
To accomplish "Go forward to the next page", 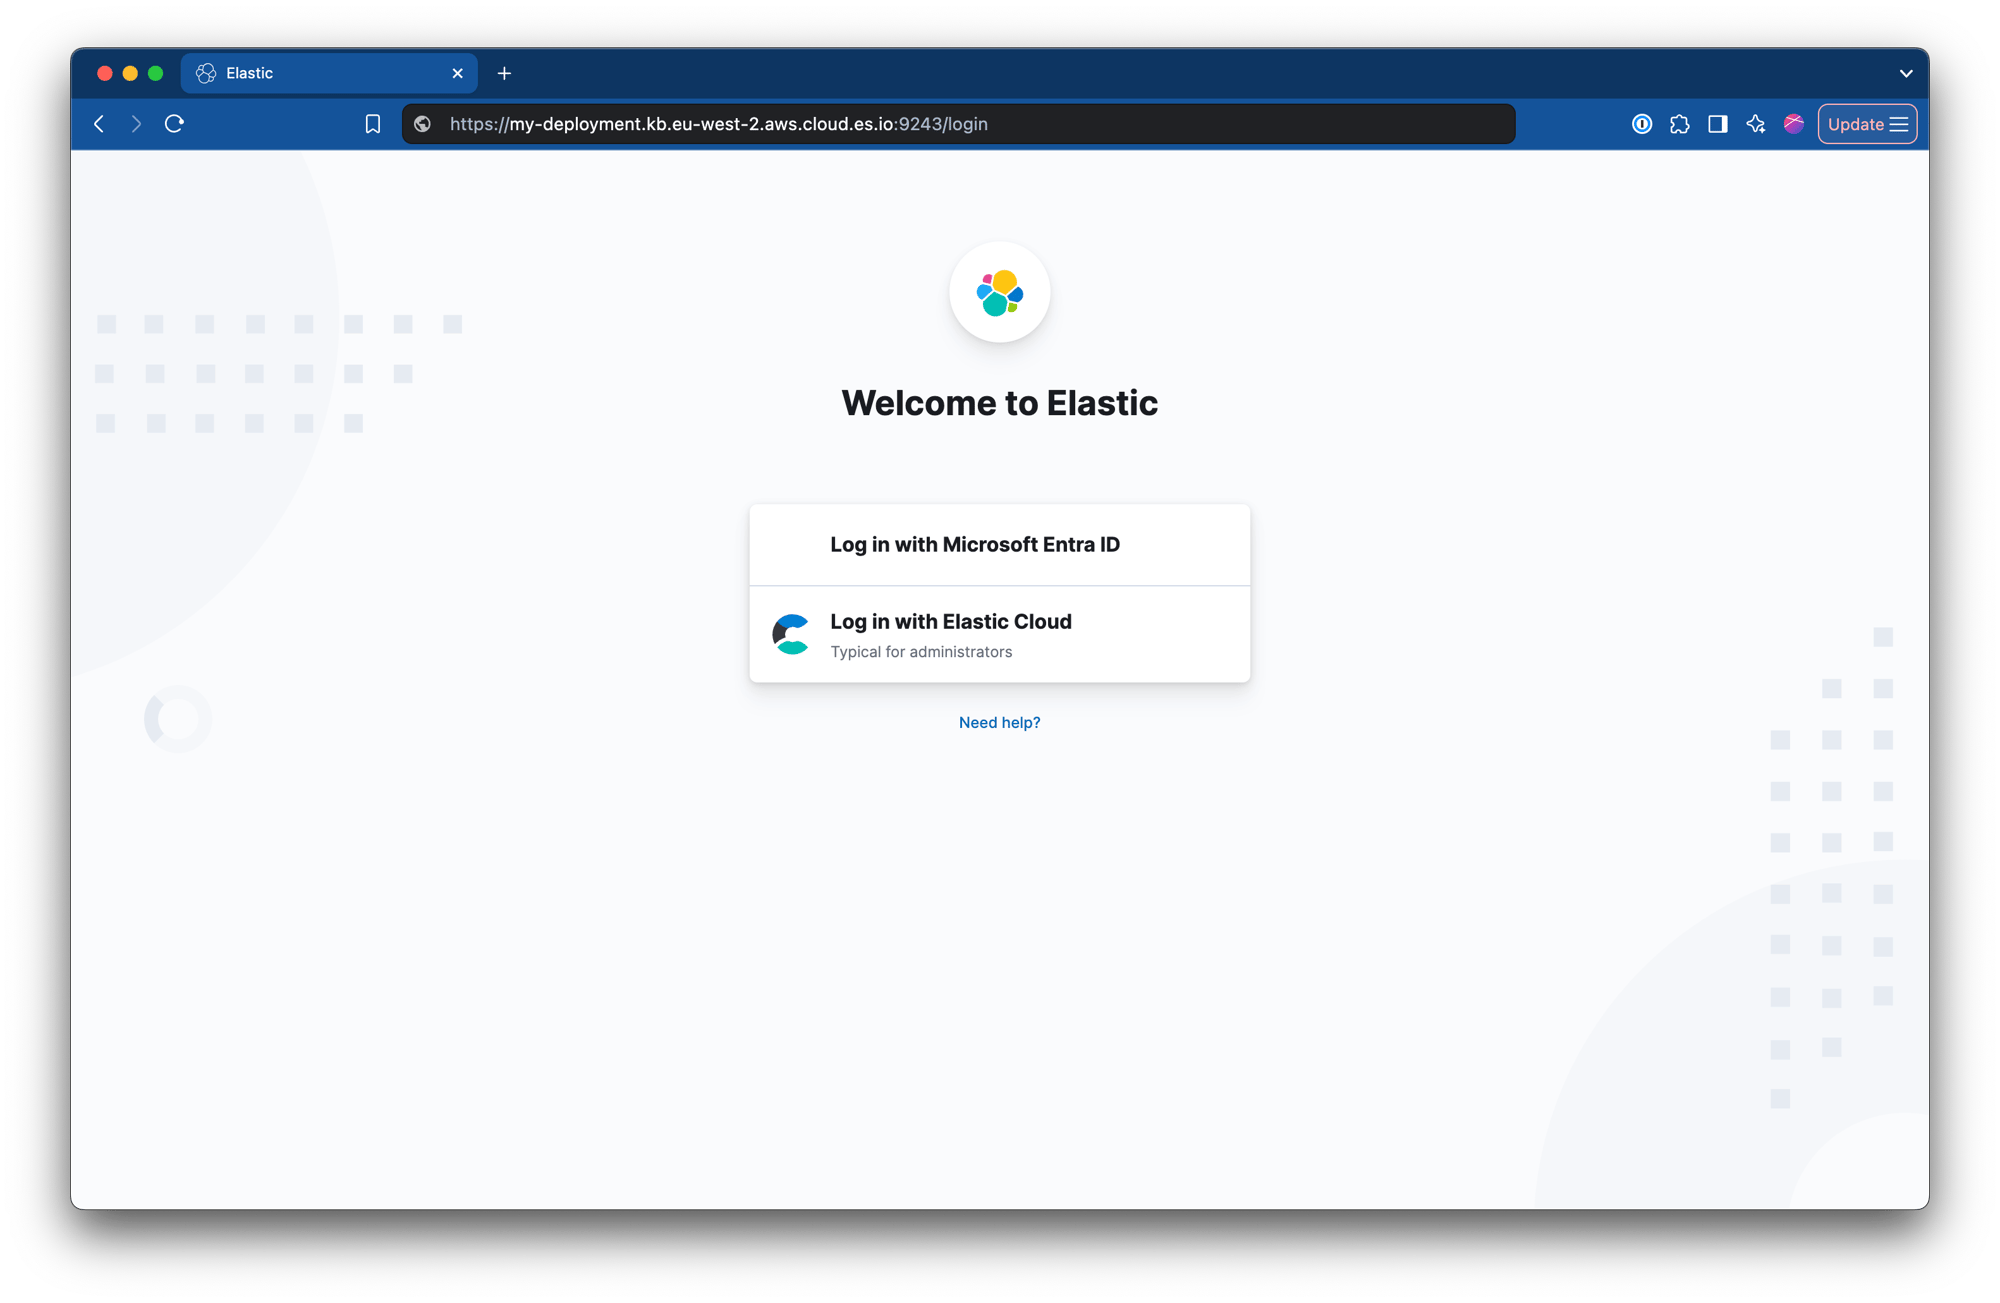I will coord(136,124).
